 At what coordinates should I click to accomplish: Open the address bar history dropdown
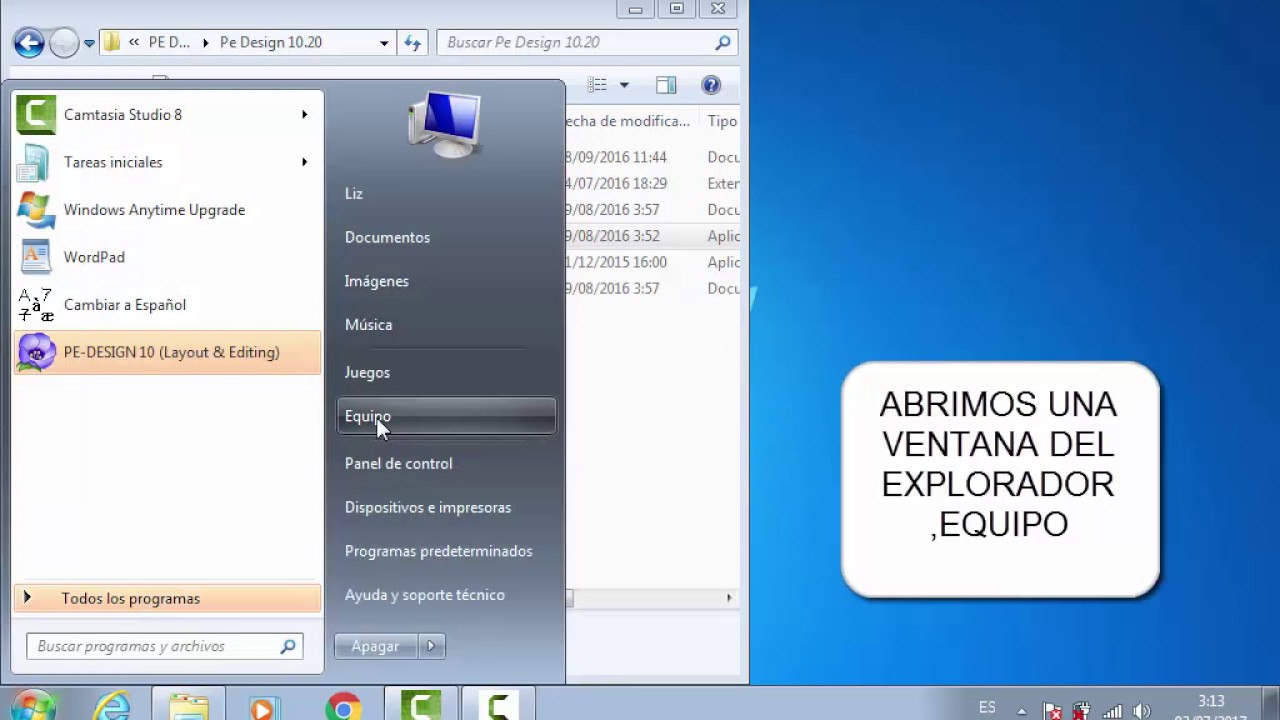[x=384, y=43]
